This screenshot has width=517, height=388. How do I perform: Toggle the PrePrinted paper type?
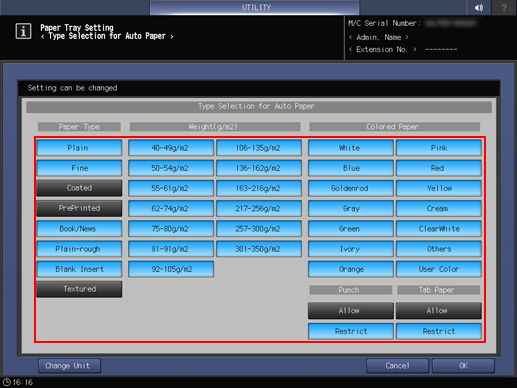click(79, 208)
